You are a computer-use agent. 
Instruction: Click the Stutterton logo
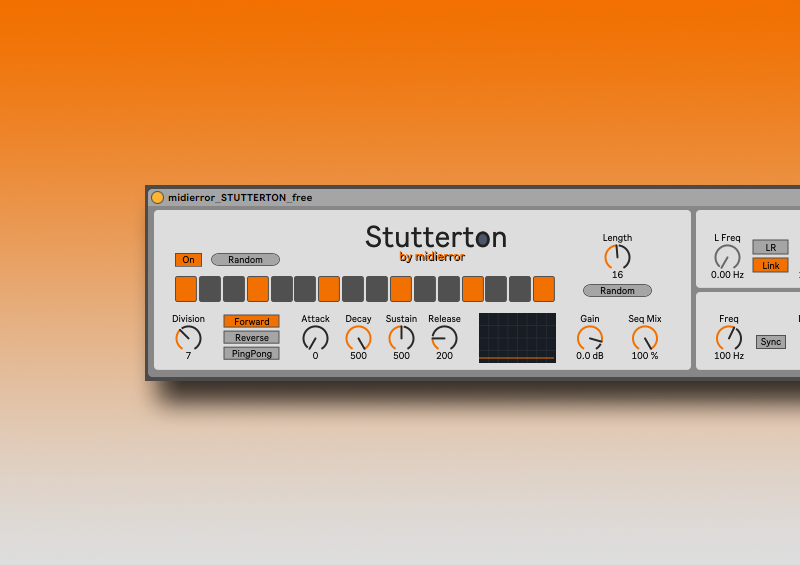click(436, 237)
